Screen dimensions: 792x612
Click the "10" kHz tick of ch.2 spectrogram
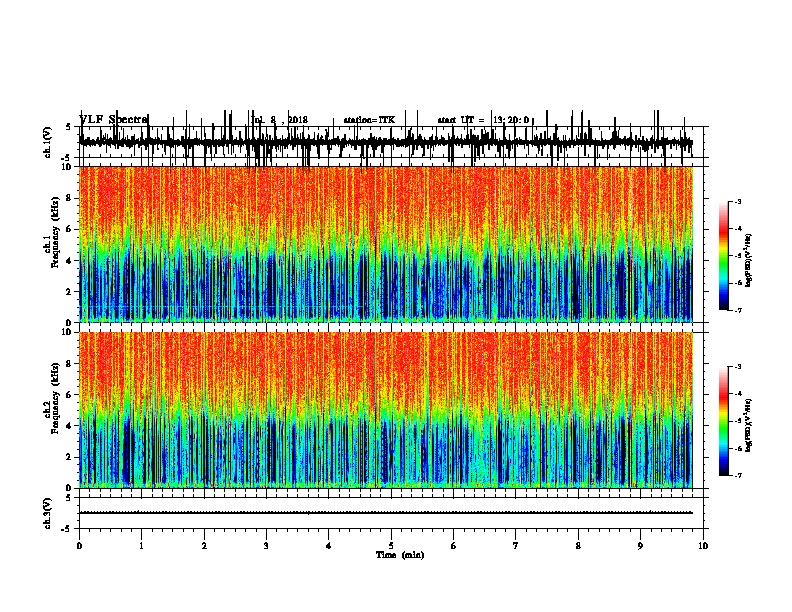(x=66, y=332)
